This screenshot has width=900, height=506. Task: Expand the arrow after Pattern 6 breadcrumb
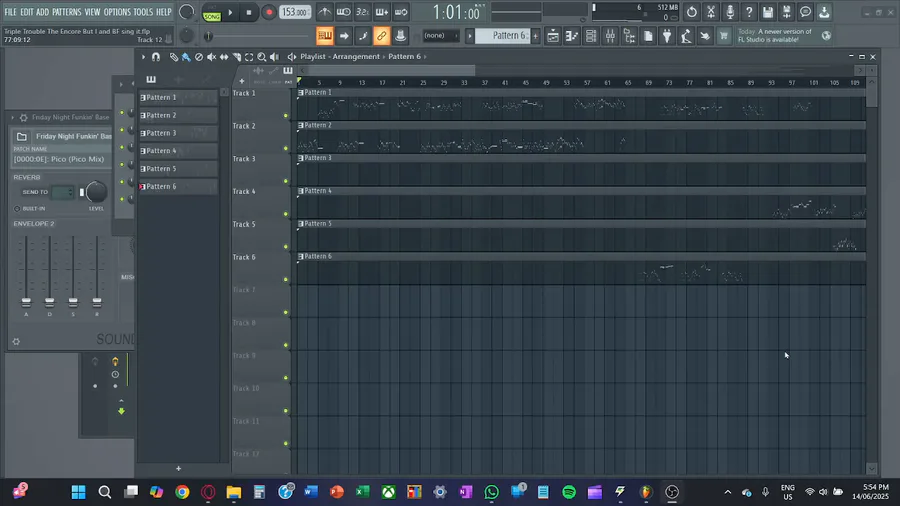425,57
